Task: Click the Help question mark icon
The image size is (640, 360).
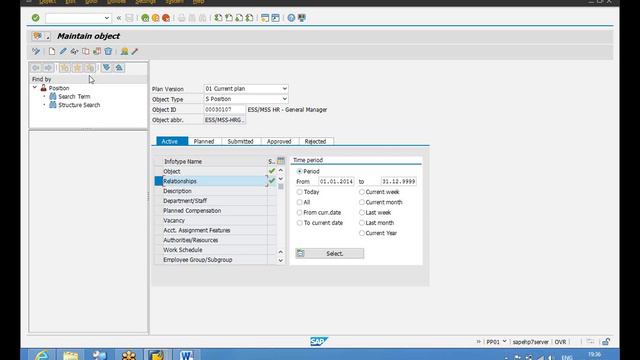Action: [291, 18]
